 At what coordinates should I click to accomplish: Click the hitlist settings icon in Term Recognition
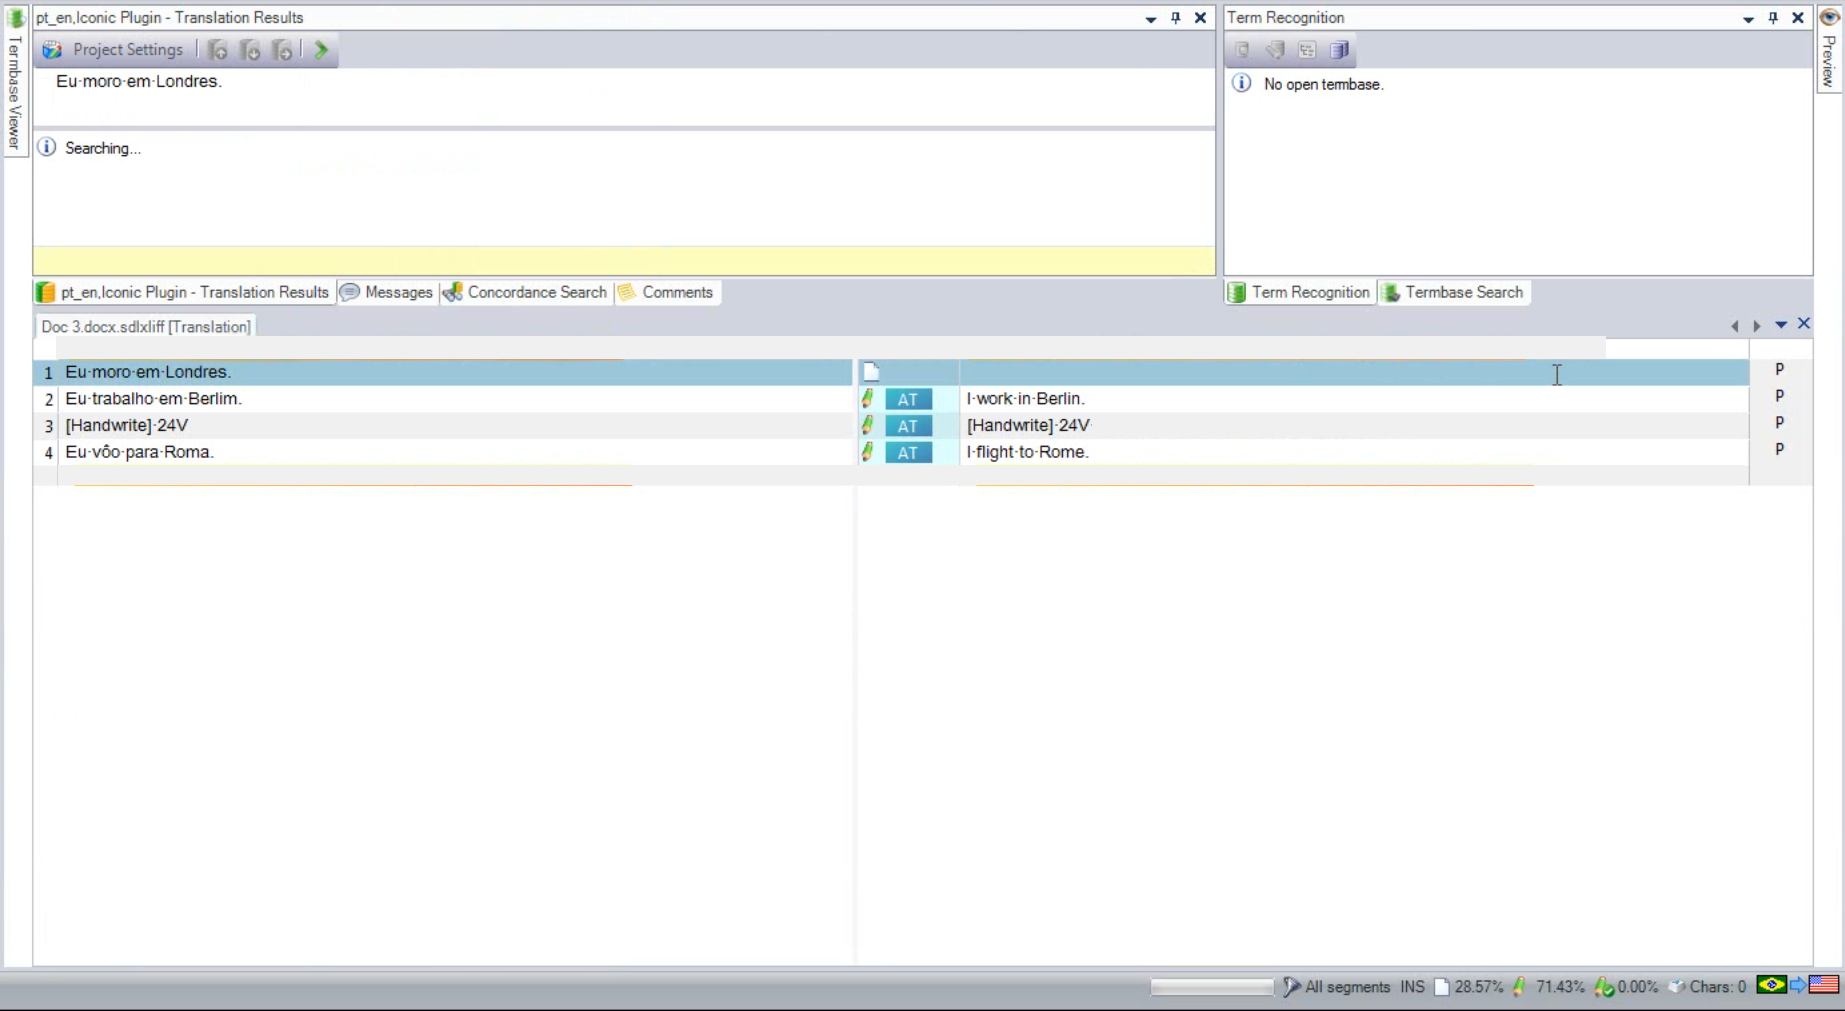(1307, 50)
